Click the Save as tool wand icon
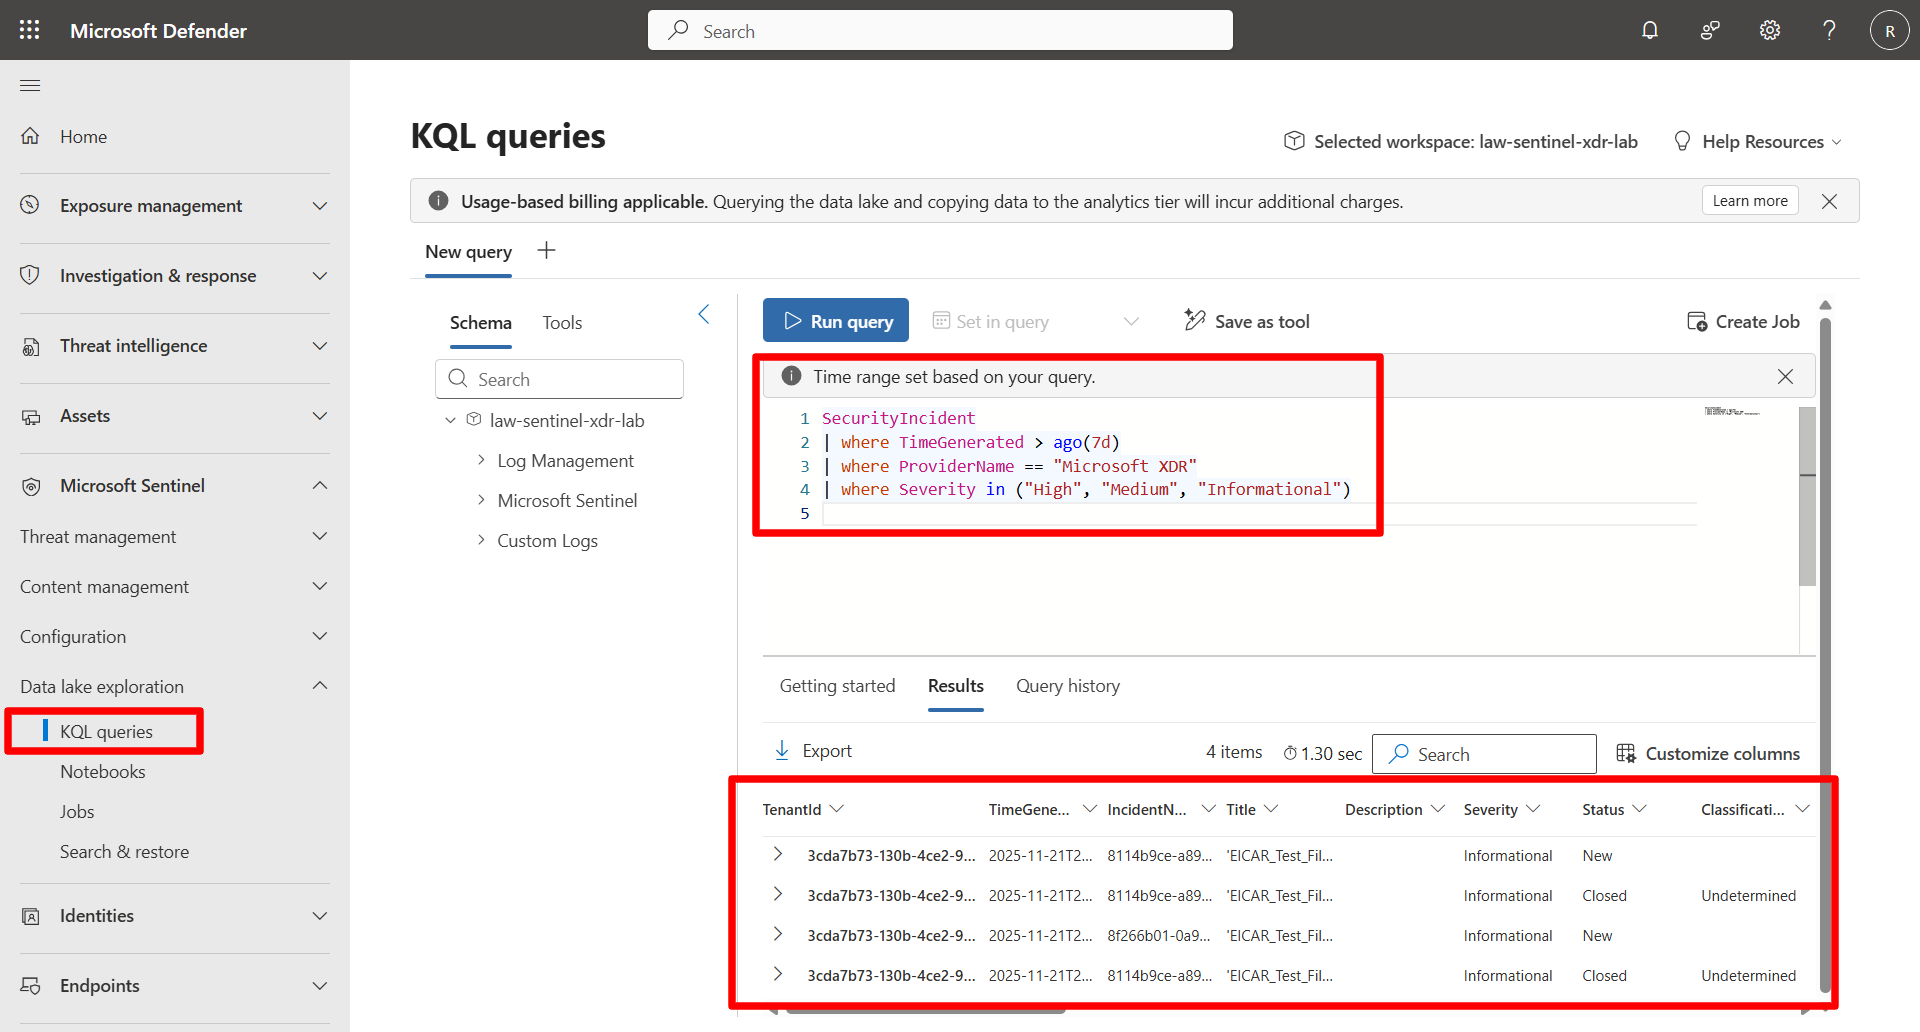Screen dimensions: 1920x1032 (1194, 320)
